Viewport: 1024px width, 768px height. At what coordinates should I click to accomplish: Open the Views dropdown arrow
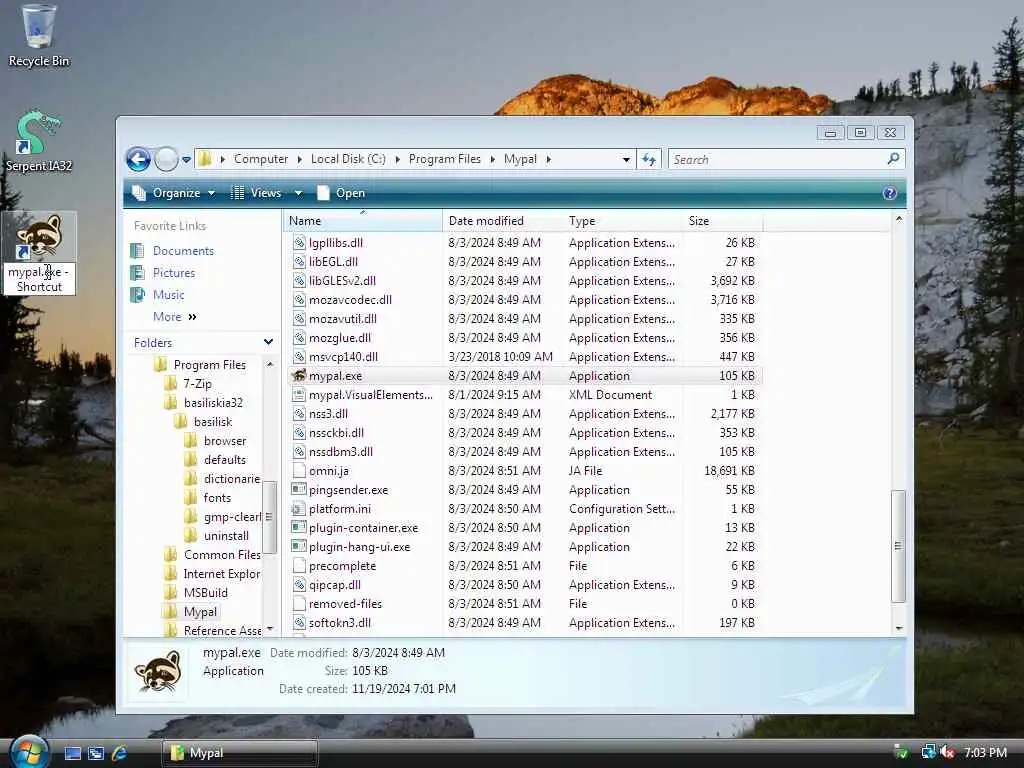(298, 193)
